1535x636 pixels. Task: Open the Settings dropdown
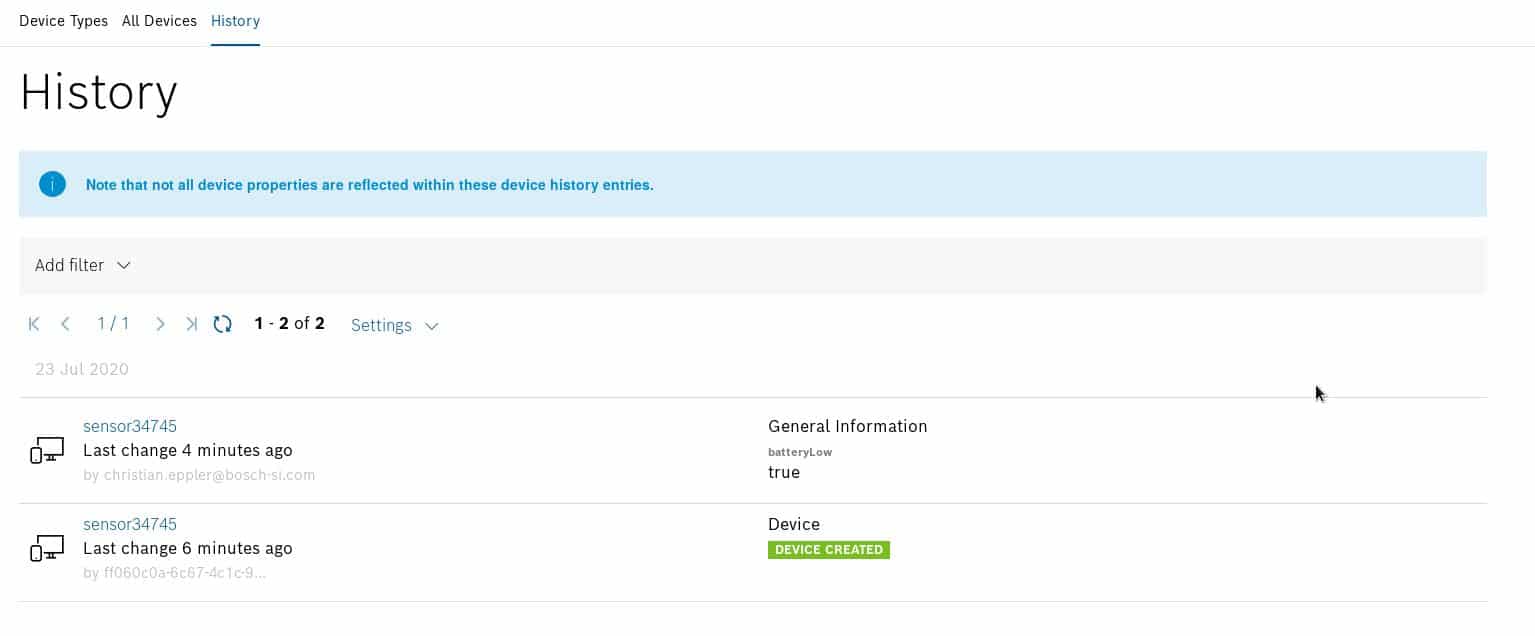394,325
